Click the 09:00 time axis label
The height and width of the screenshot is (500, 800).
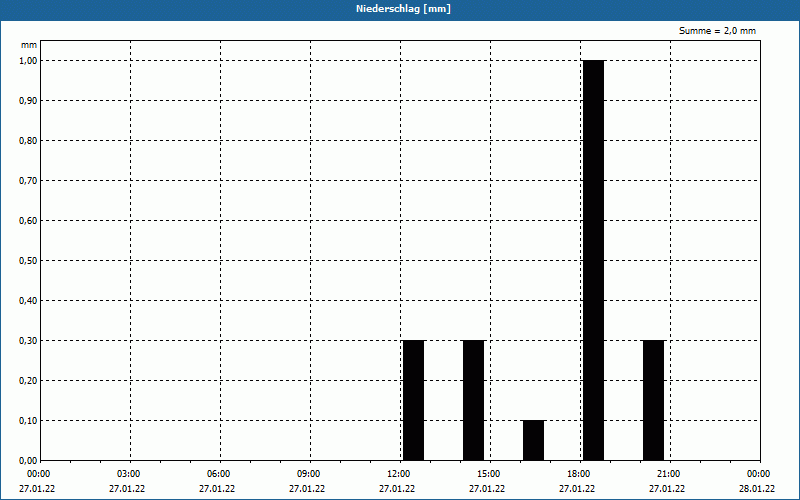pyautogui.click(x=309, y=474)
